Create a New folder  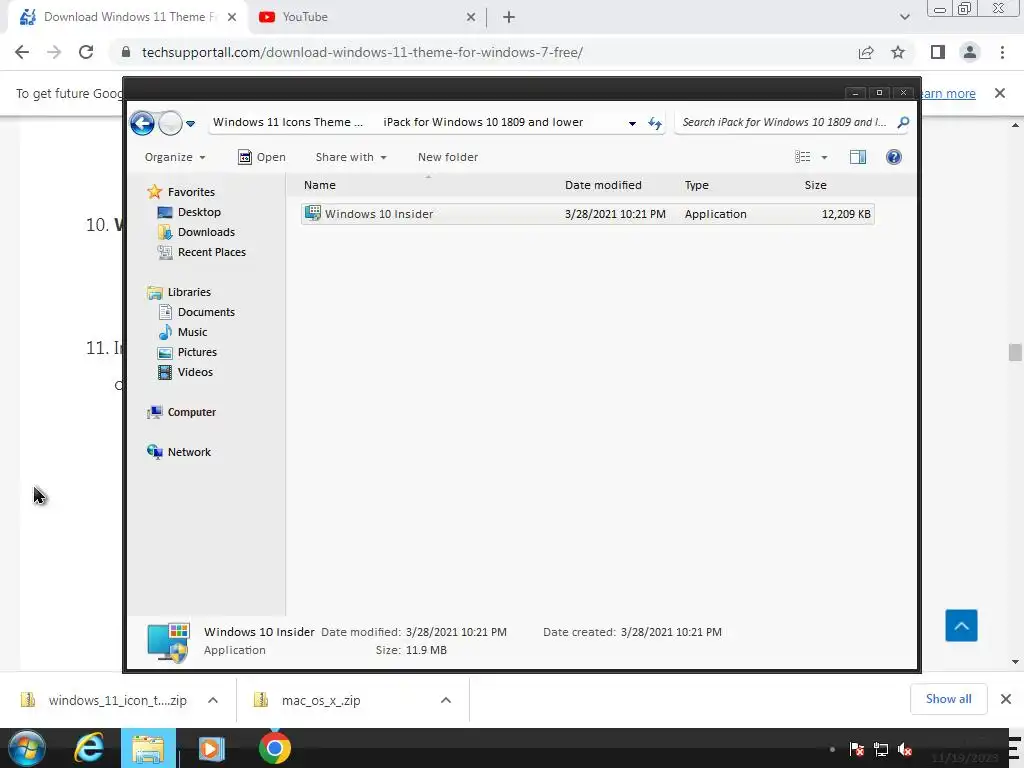click(x=448, y=157)
